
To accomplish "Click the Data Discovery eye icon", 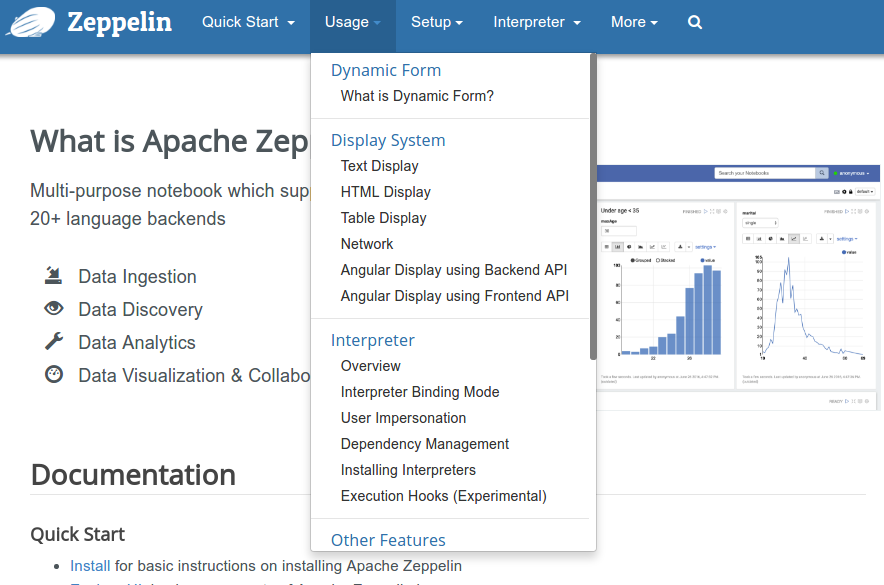I will coord(54,308).
